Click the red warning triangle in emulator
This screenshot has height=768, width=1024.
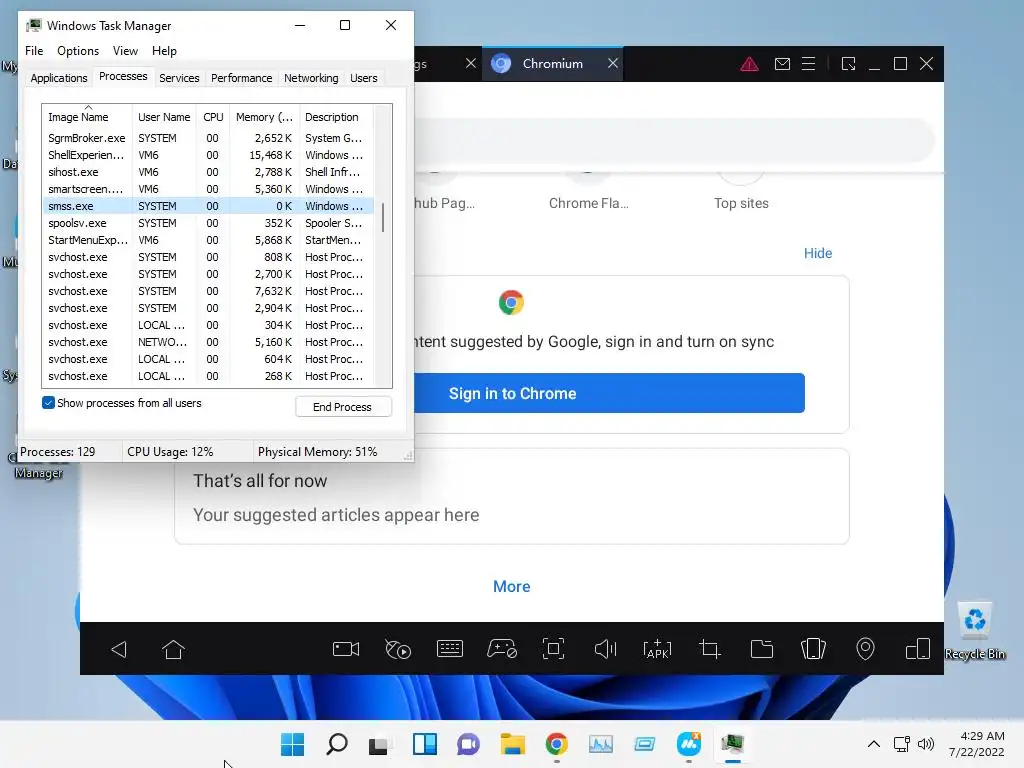click(749, 64)
